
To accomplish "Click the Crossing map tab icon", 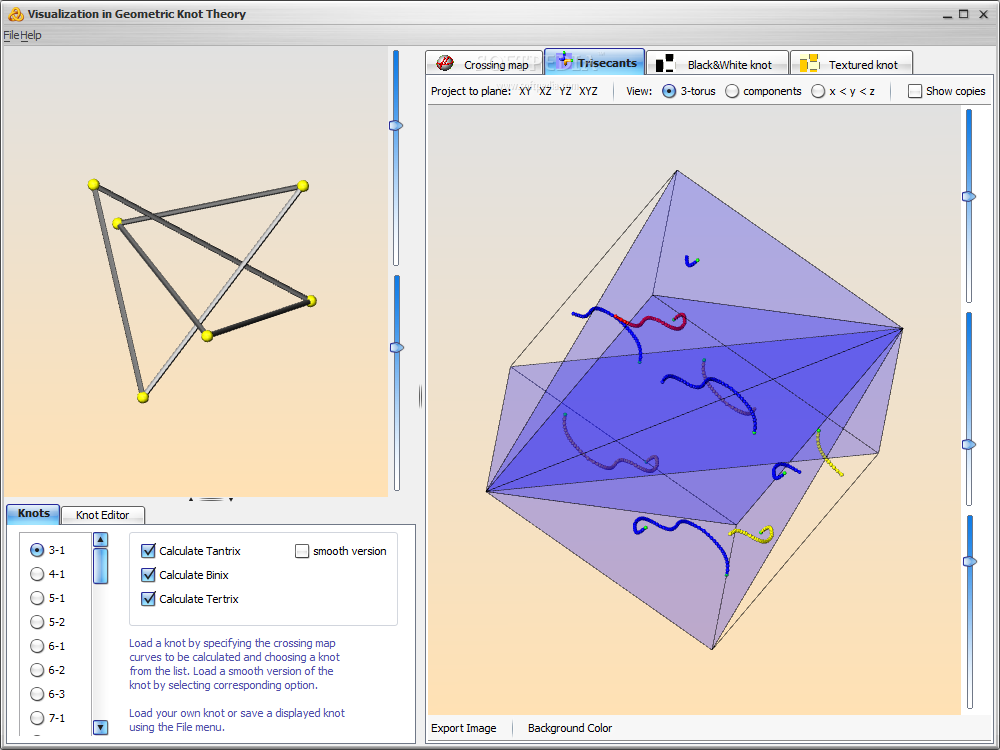I will pyautogui.click(x=445, y=63).
